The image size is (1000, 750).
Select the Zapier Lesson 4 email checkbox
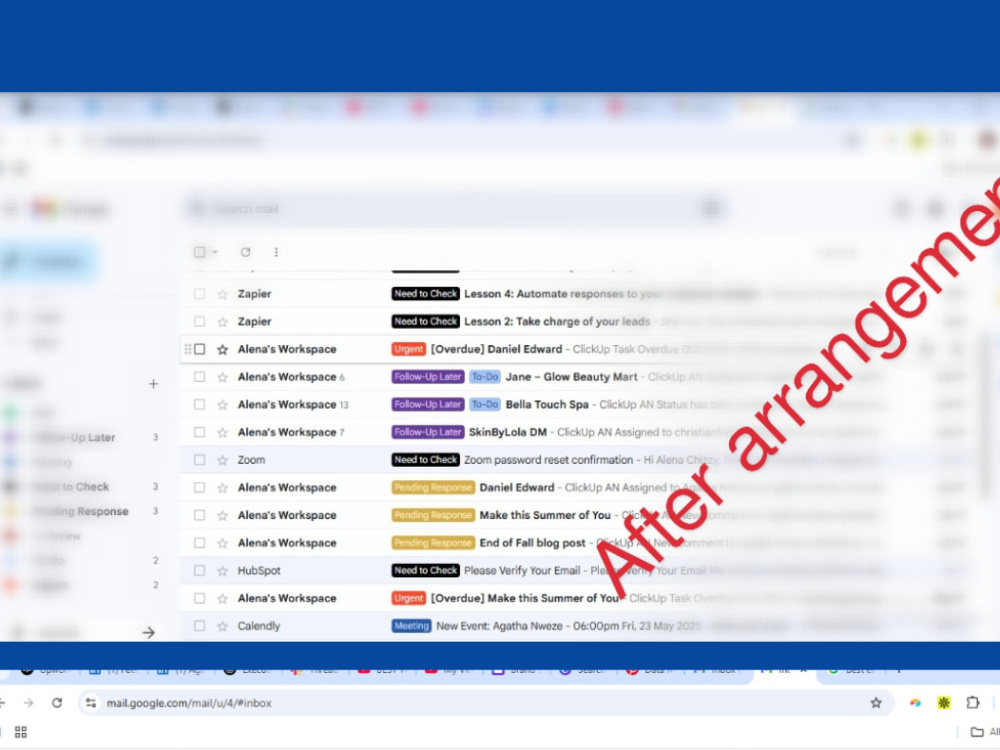pyautogui.click(x=200, y=294)
